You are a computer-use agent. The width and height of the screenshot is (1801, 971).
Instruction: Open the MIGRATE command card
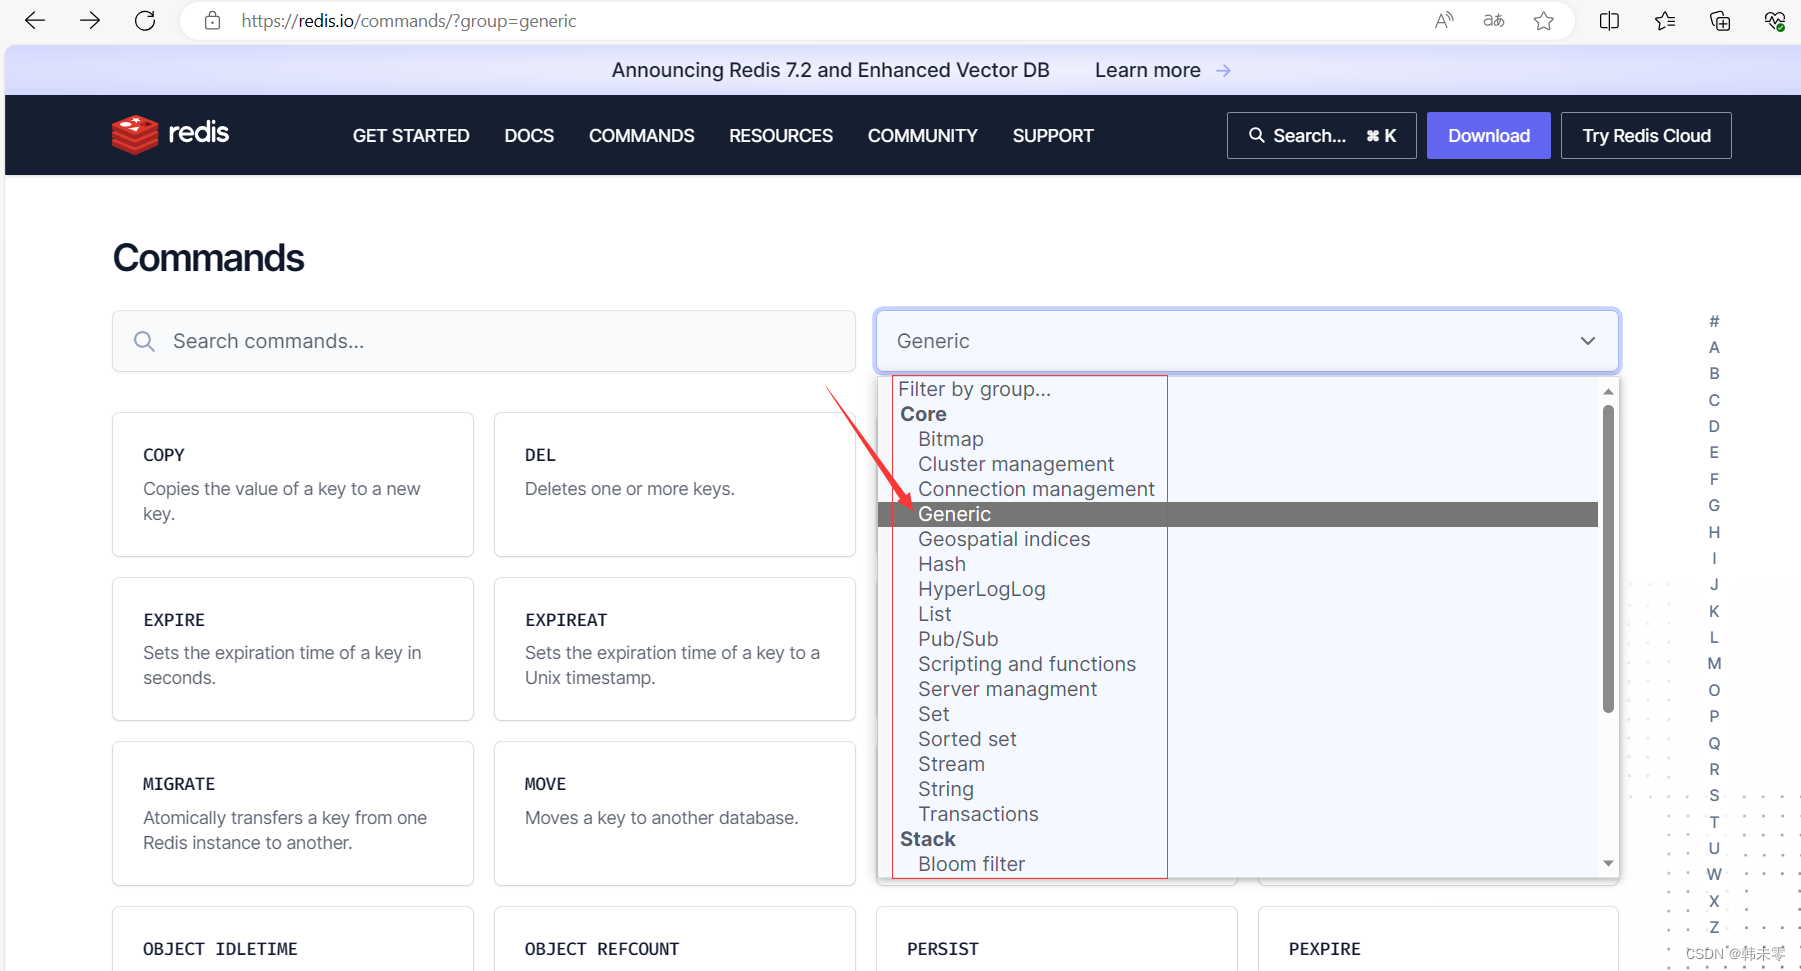click(293, 813)
